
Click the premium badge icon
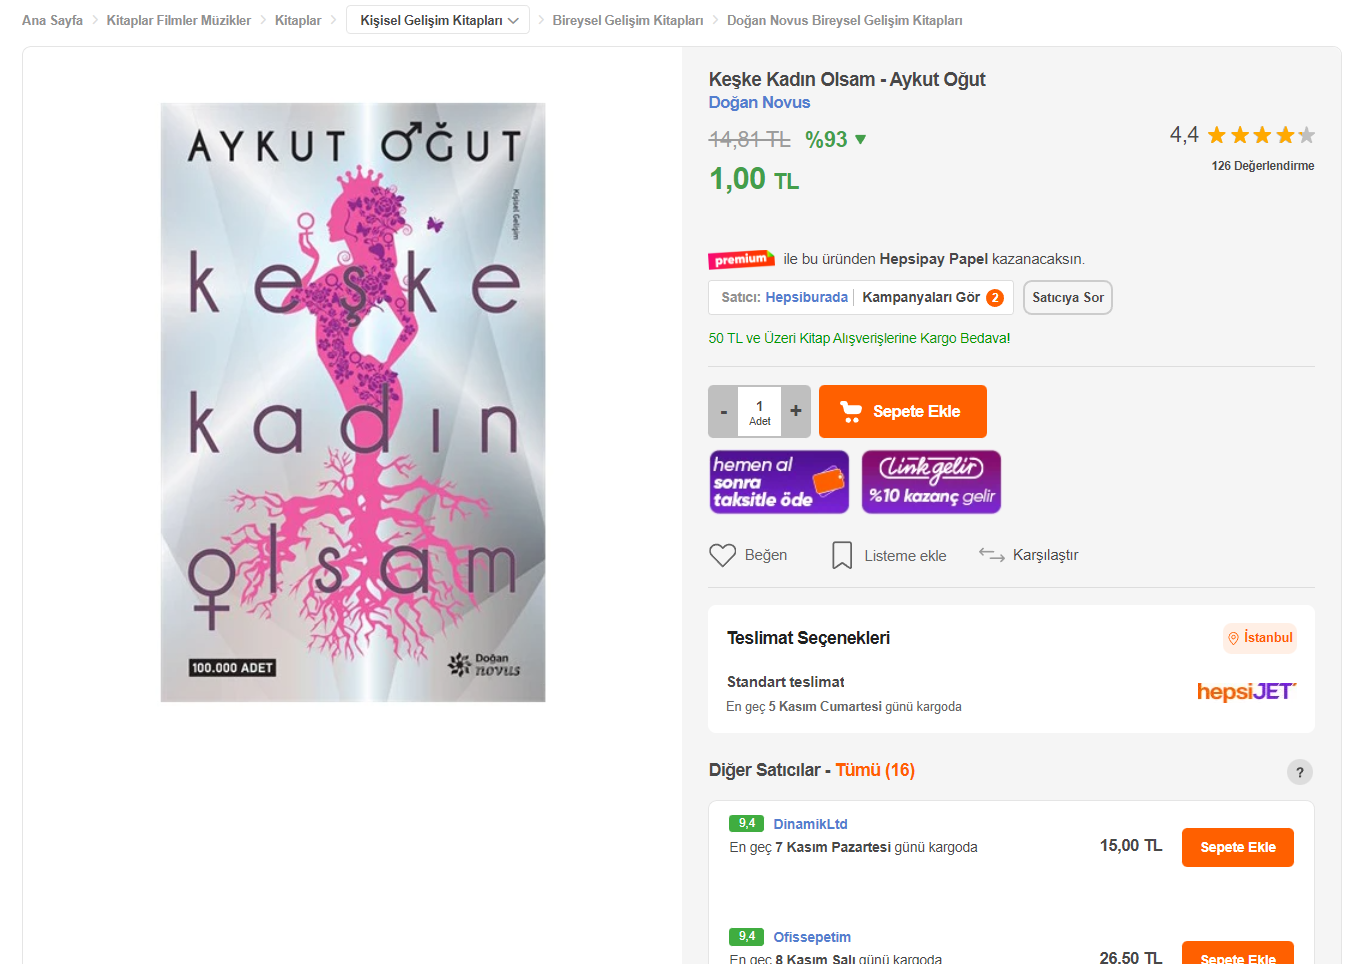tap(741, 259)
